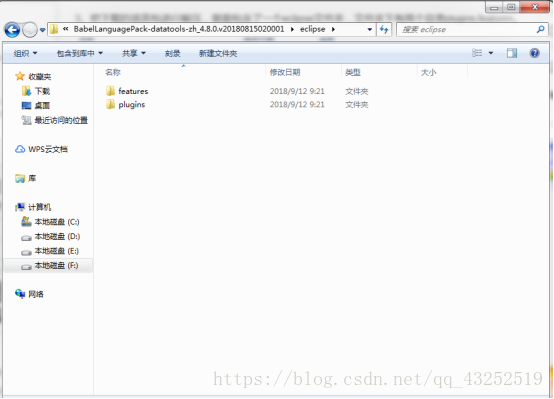Open 库 in the navigation pane
Viewport: 554px width, 399px height.
click(x=32, y=178)
